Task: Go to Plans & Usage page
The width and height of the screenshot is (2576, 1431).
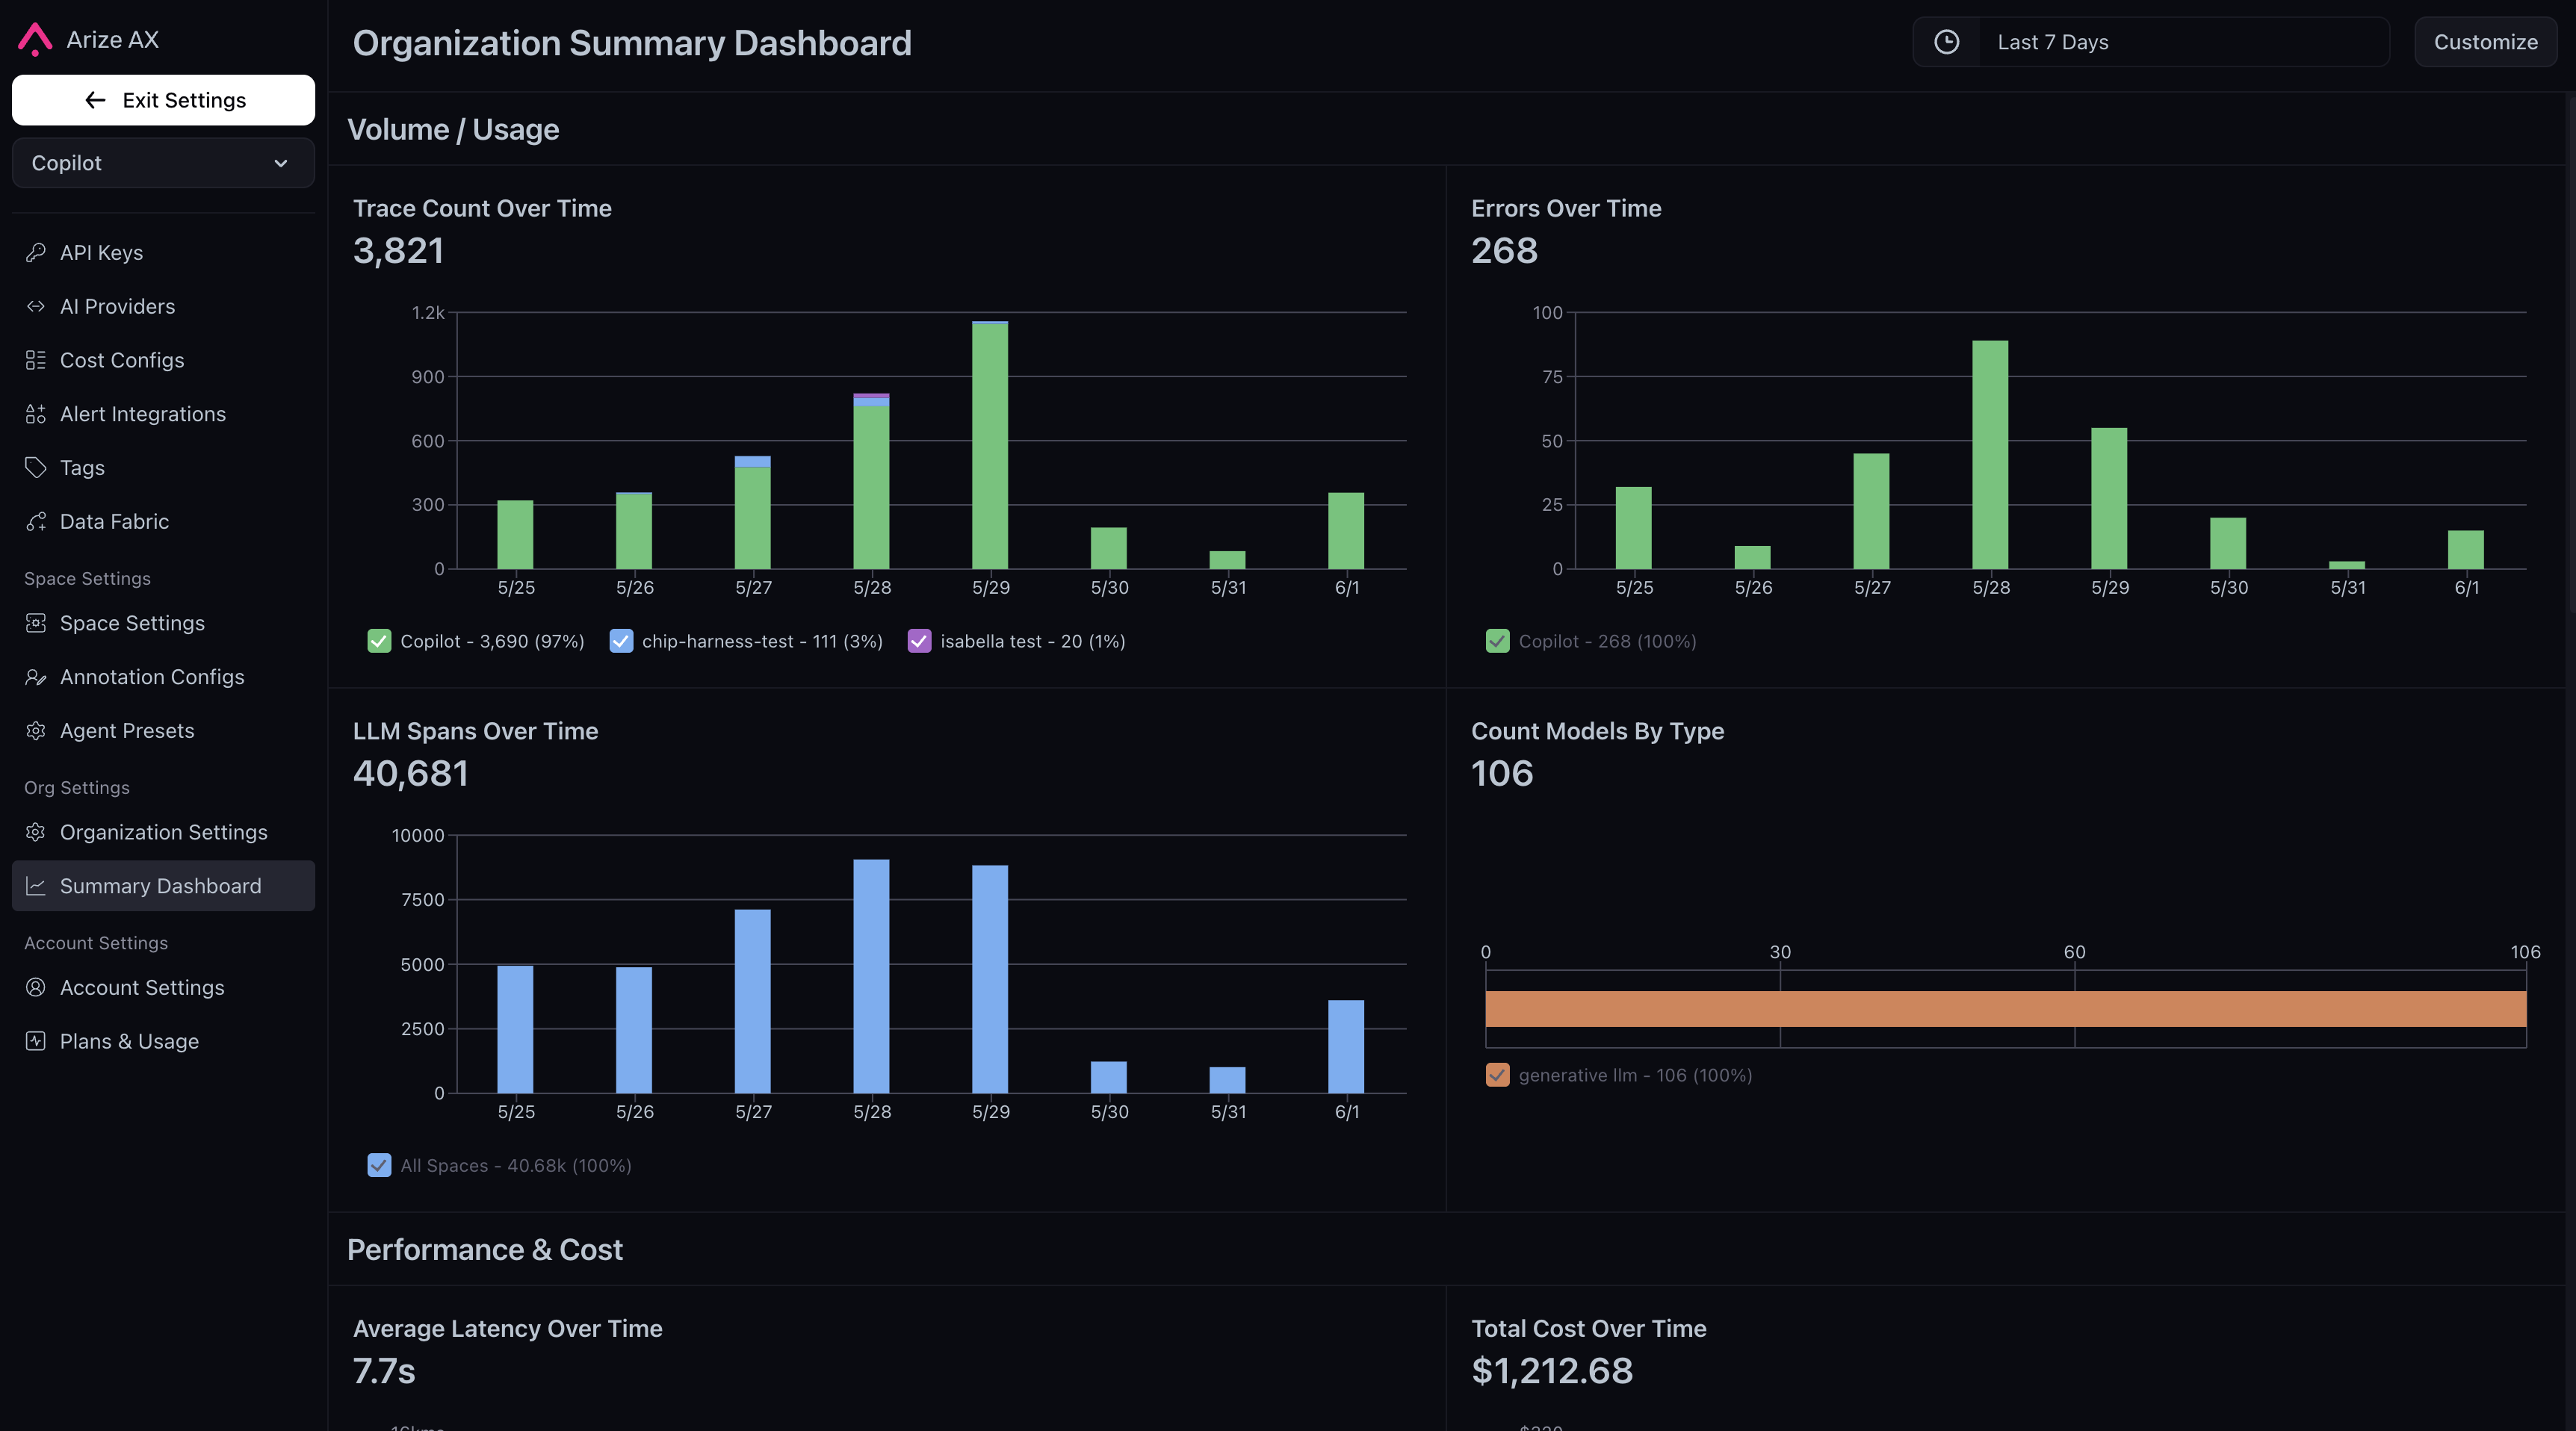Action: (163, 1041)
